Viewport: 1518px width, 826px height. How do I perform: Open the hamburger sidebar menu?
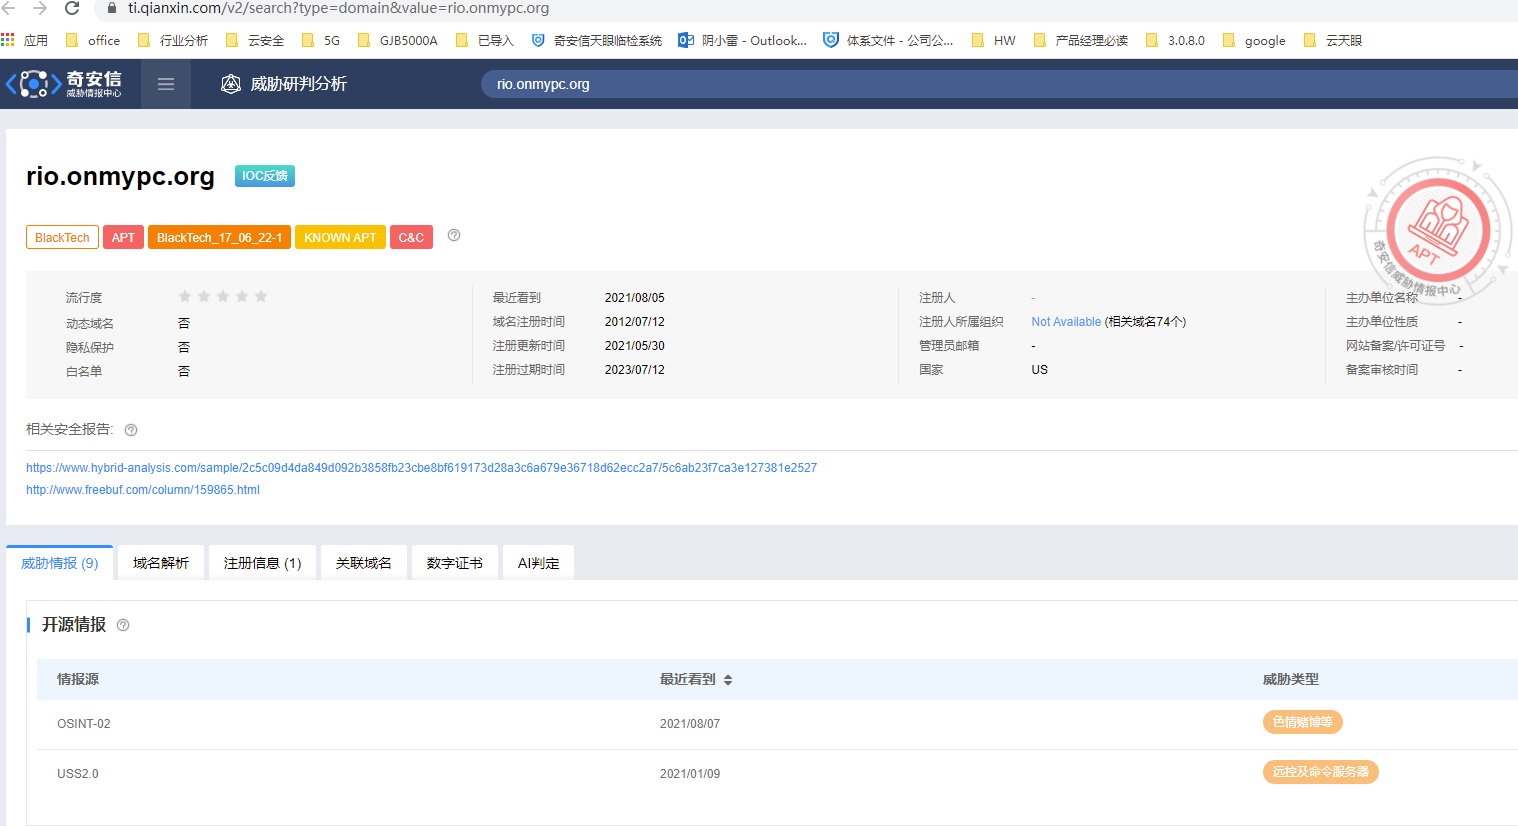tap(166, 84)
